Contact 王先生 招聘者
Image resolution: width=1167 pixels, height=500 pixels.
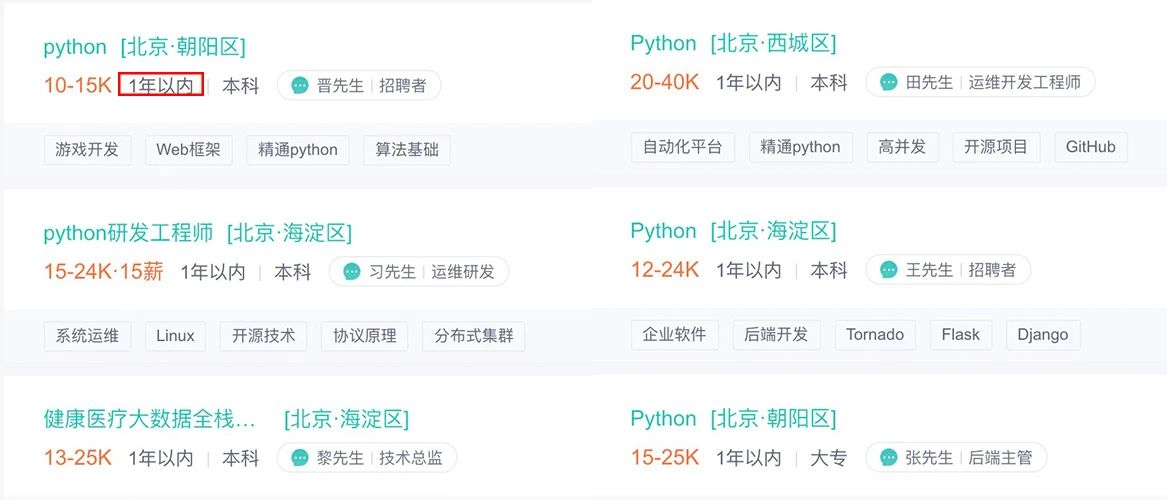(948, 270)
